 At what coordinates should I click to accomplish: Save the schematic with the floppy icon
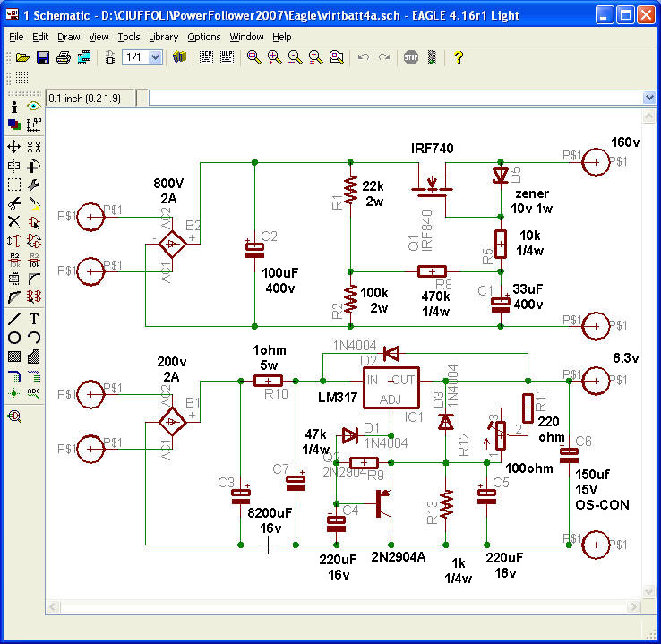tap(43, 57)
